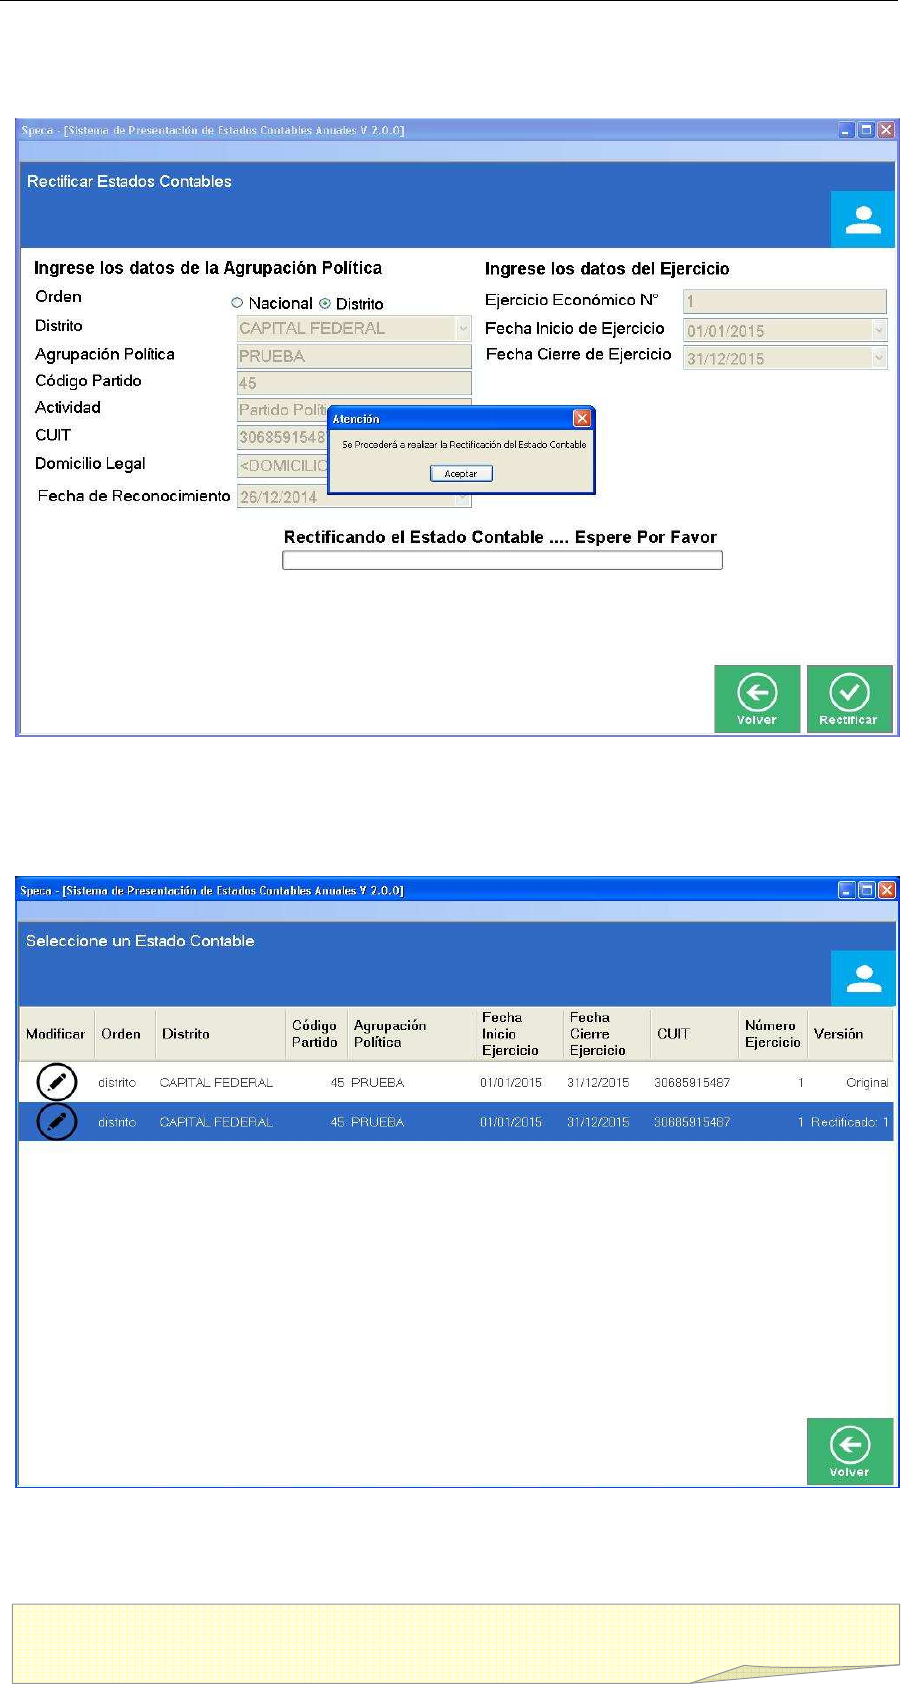Click the pencil edit icon for the Original row

(56, 1082)
